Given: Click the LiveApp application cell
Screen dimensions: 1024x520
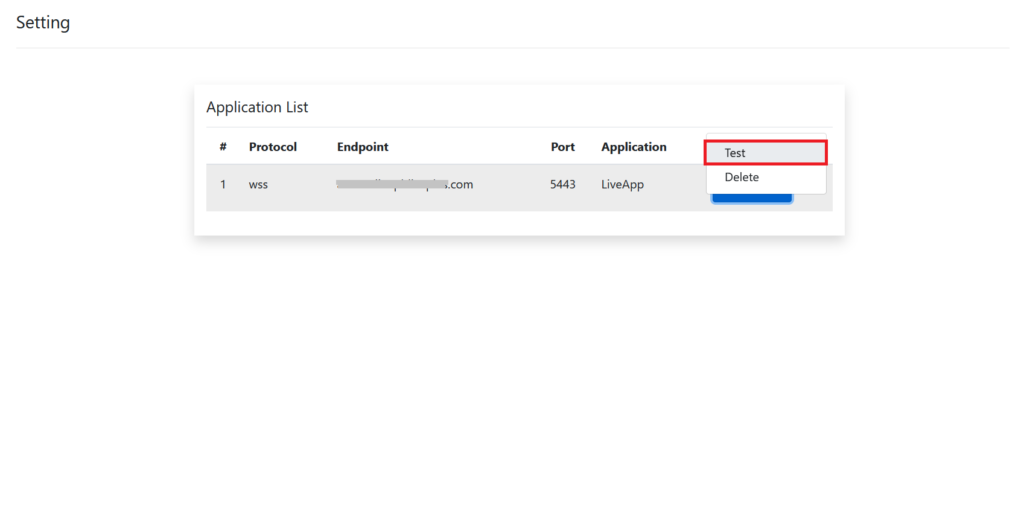Looking at the screenshot, I should pos(622,185).
